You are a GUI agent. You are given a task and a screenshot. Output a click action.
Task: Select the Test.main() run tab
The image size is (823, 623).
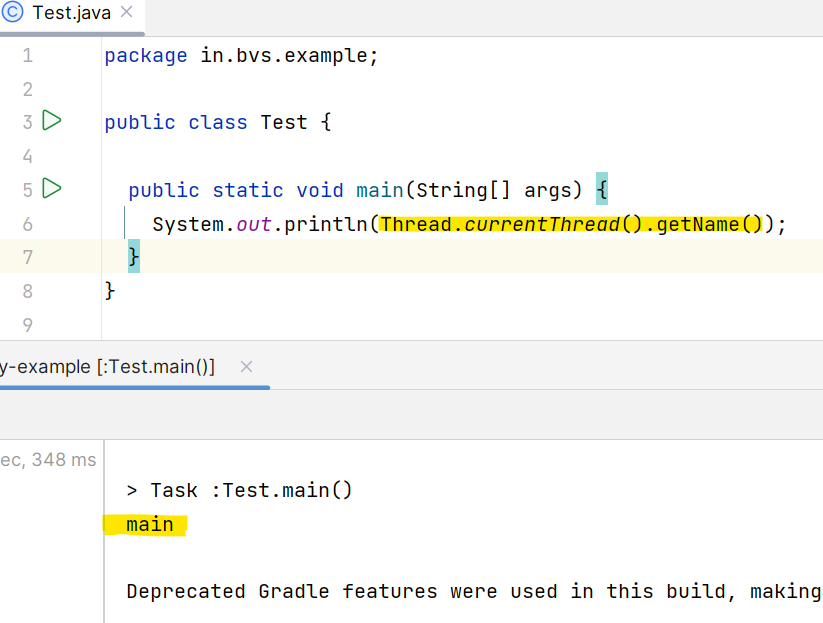click(108, 366)
